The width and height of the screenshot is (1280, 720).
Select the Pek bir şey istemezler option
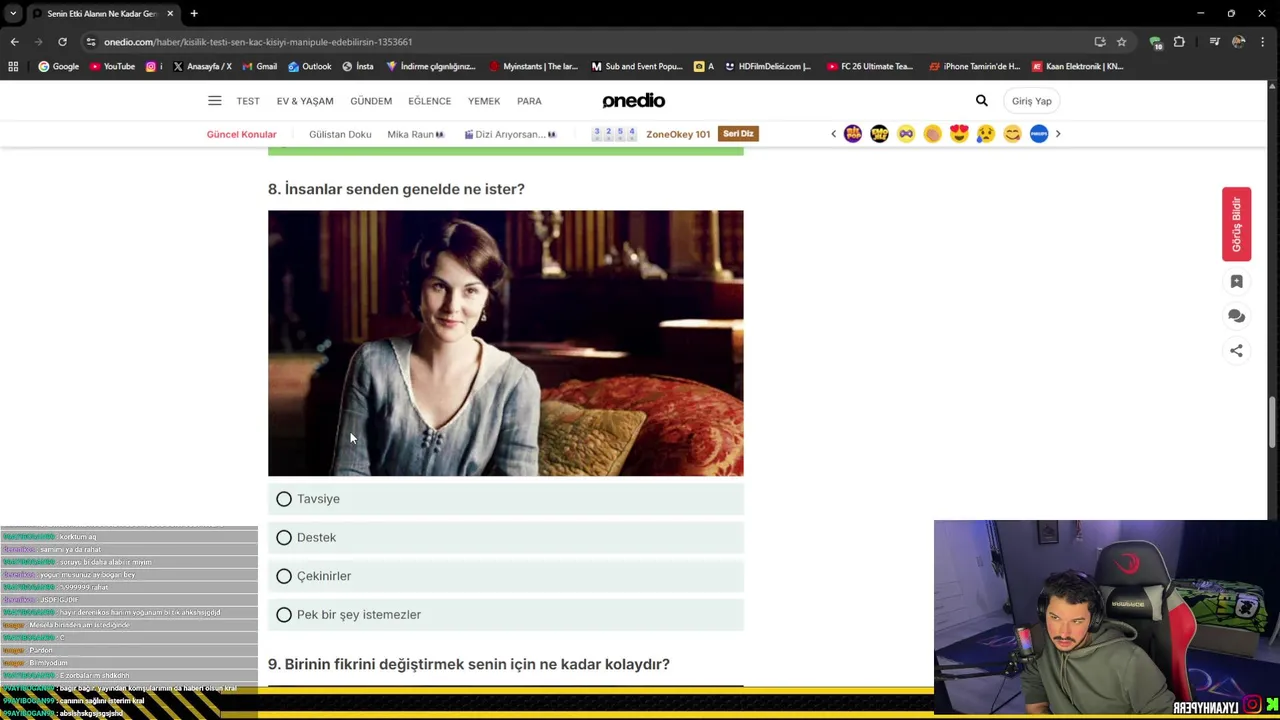click(x=505, y=615)
